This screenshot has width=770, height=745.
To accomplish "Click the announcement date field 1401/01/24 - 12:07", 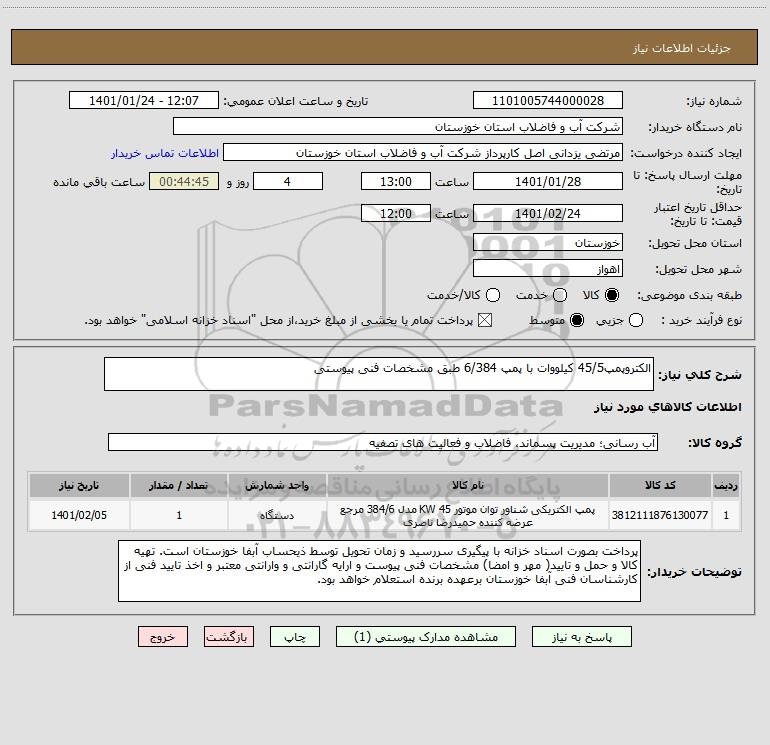I will click(x=144, y=101).
